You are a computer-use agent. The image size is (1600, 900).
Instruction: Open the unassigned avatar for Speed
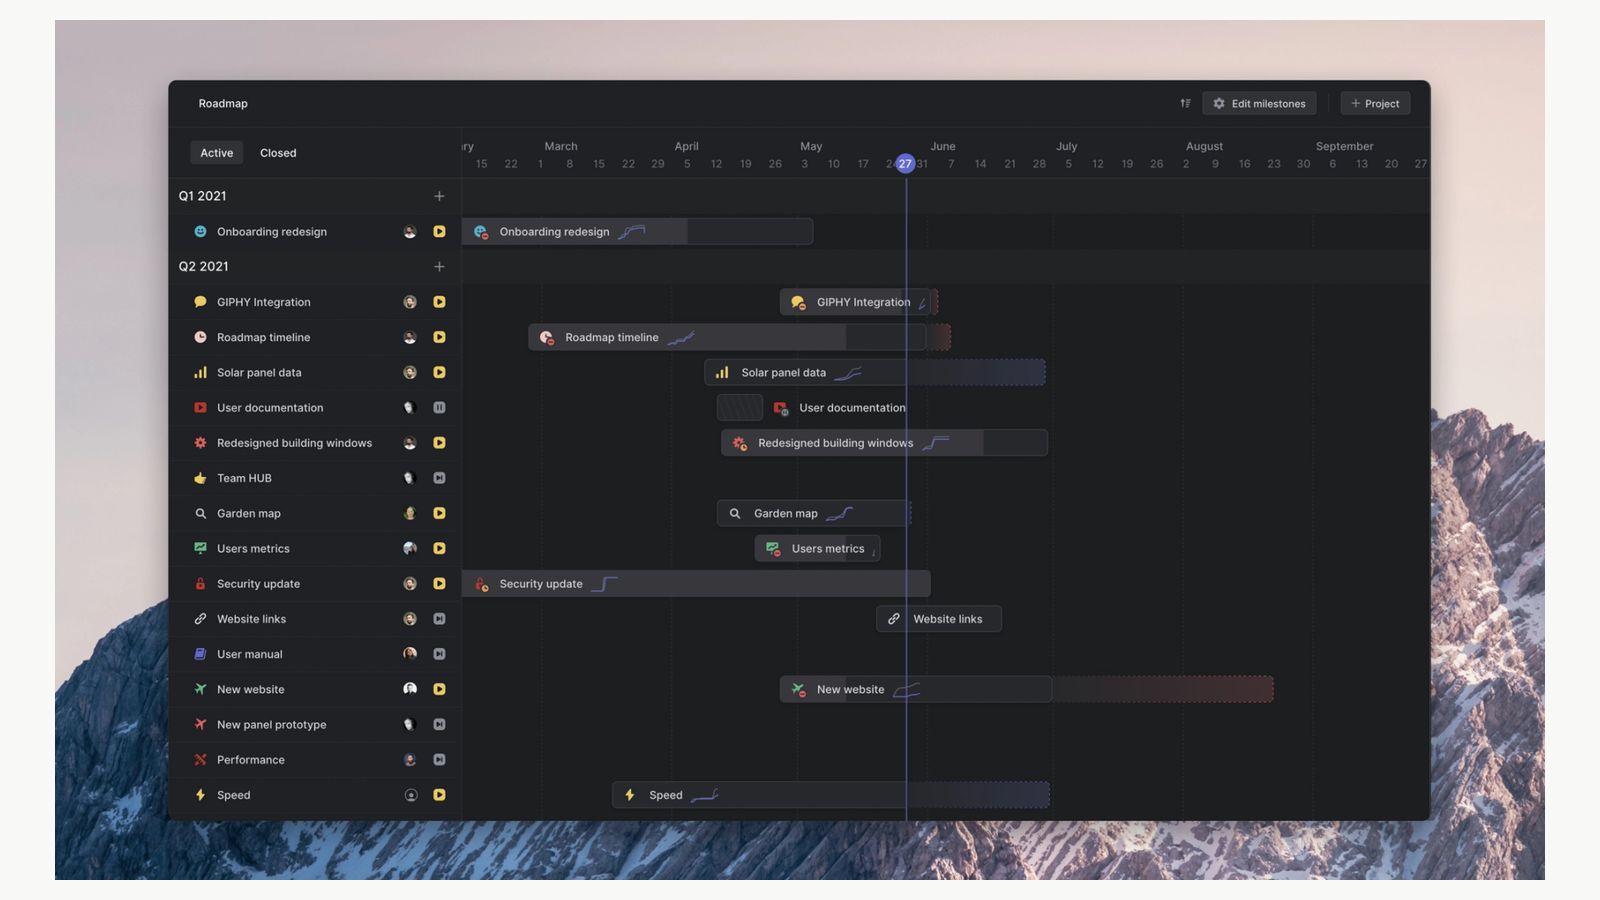410,795
